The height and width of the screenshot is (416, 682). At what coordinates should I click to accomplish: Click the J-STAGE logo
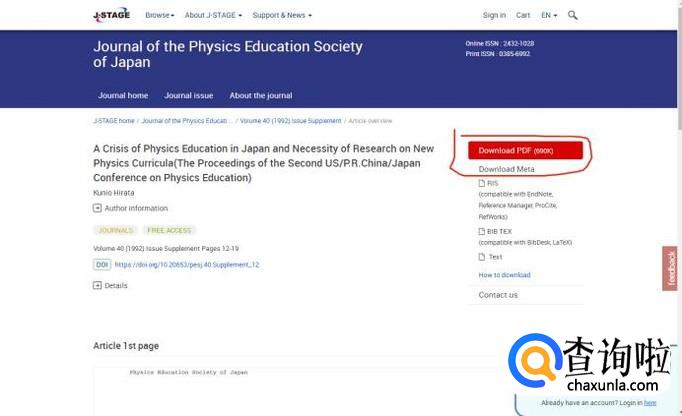110,15
